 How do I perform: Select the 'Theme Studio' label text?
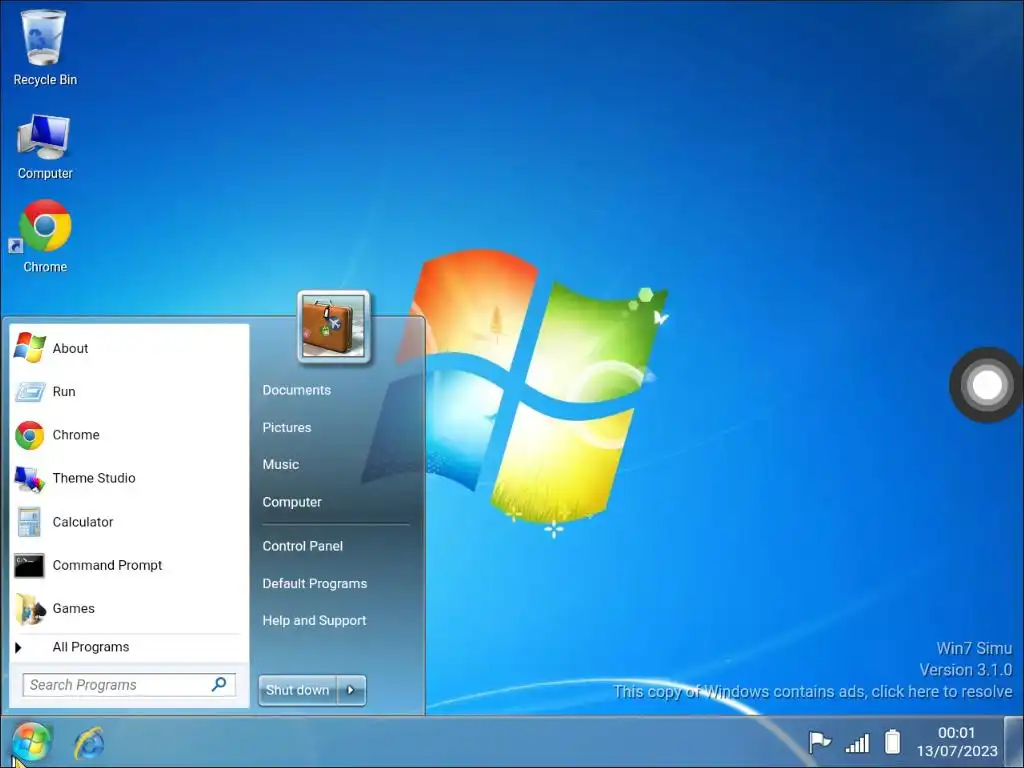(x=94, y=478)
